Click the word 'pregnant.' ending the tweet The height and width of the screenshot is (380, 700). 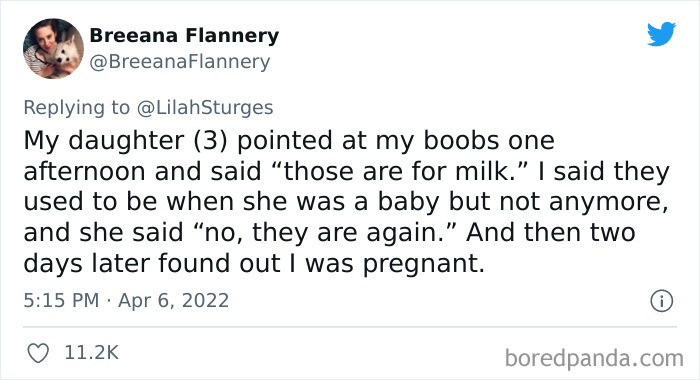click(423, 263)
